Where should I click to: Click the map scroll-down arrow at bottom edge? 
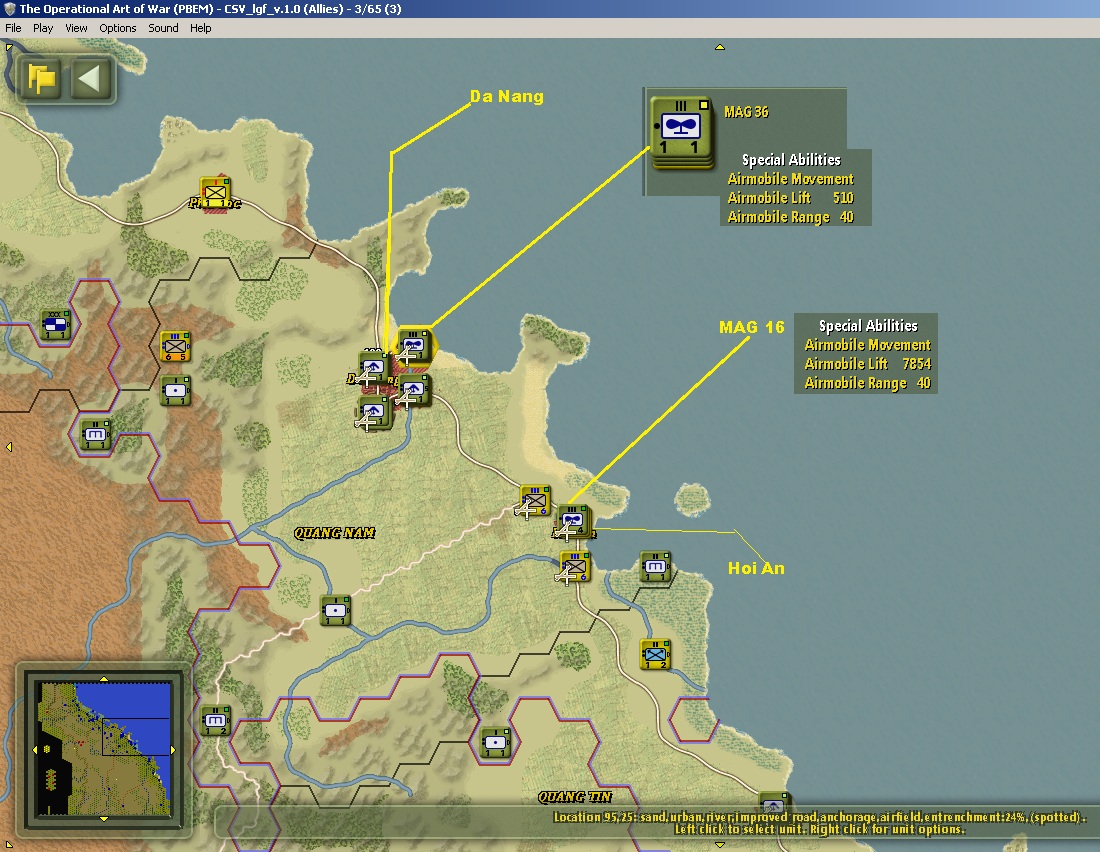[720, 844]
